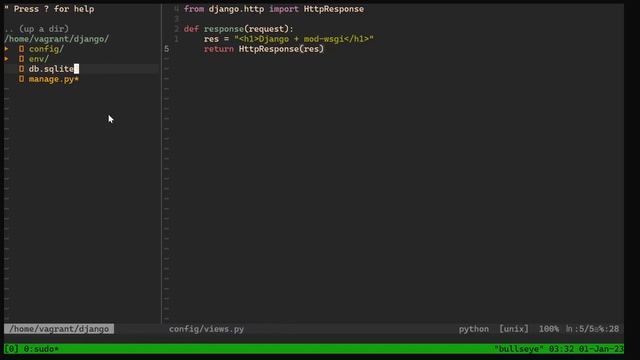
Task: Expand the config/ folder arrow
Action: click(x=7, y=49)
